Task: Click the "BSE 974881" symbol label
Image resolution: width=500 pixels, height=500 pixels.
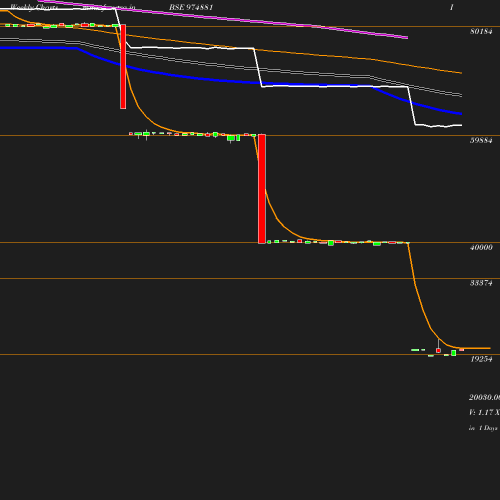Action: pos(191,7)
